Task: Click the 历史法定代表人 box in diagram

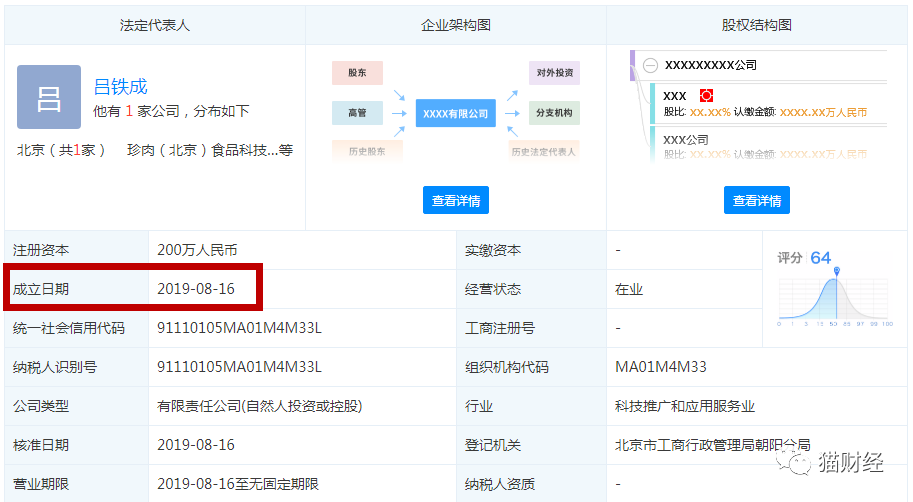Action: coord(544,151)
